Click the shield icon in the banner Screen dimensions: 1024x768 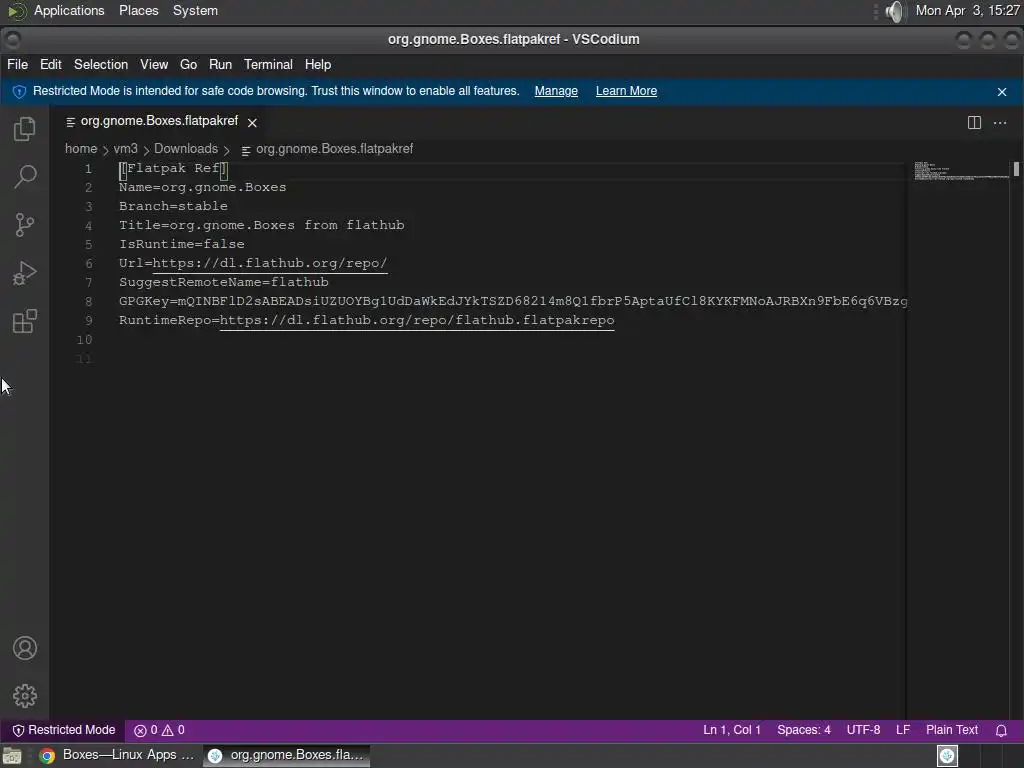pos(19,91)
